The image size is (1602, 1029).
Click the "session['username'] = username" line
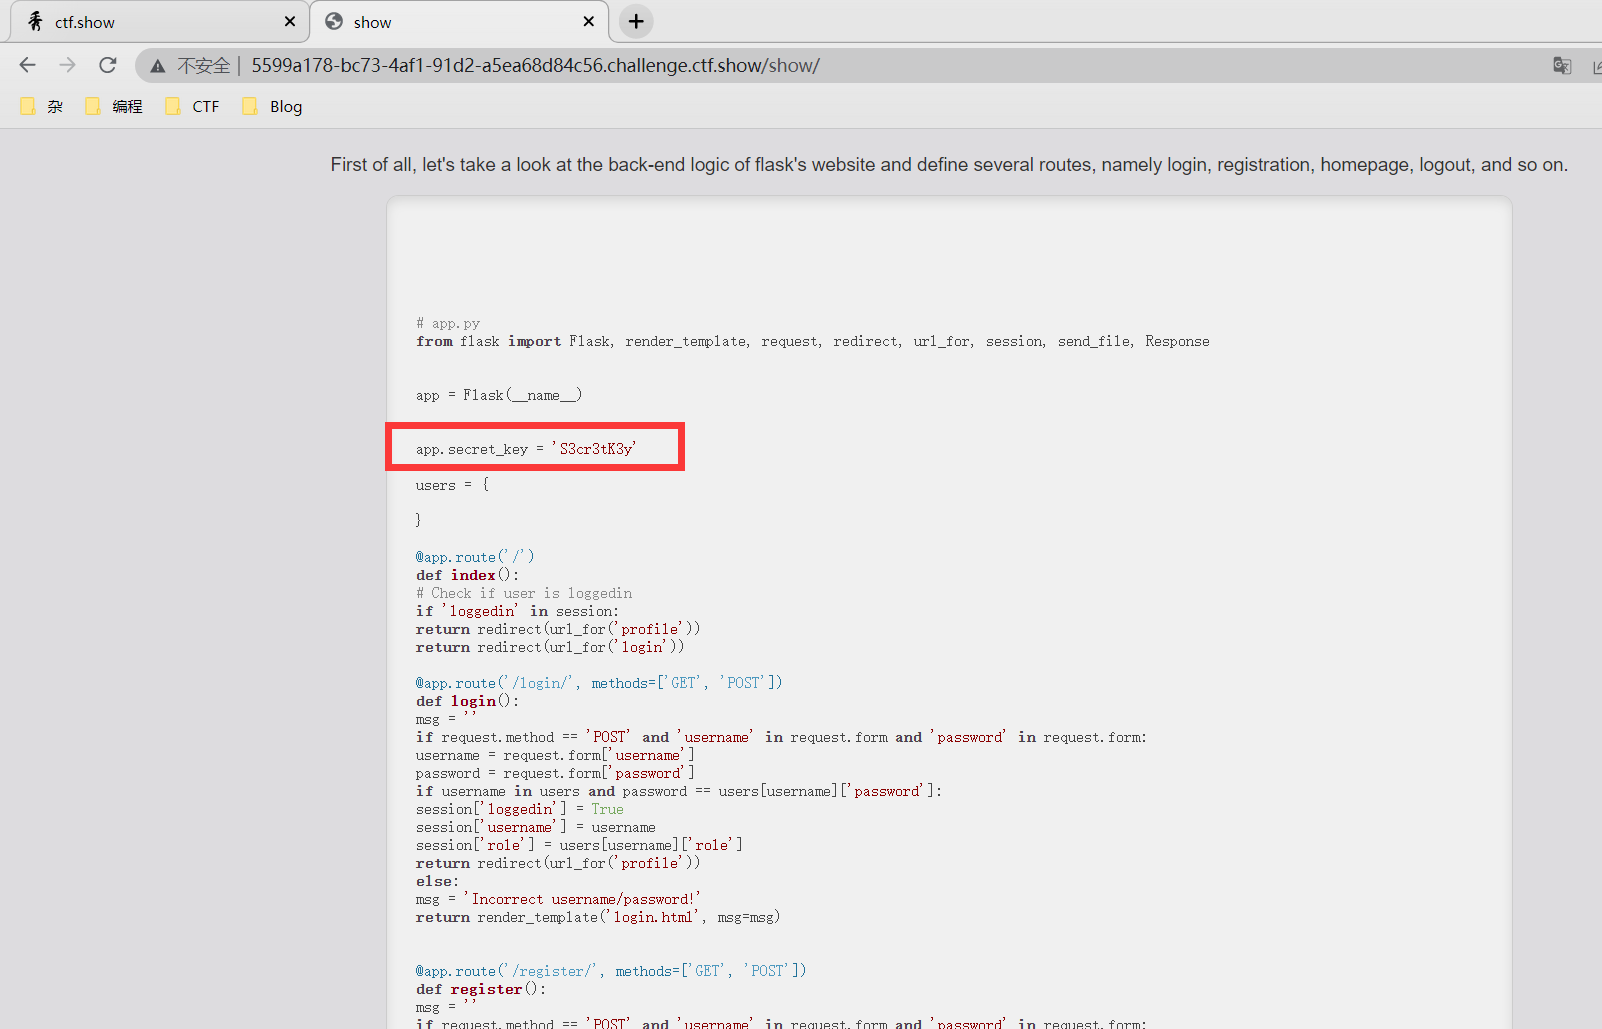tap(536, 828)
